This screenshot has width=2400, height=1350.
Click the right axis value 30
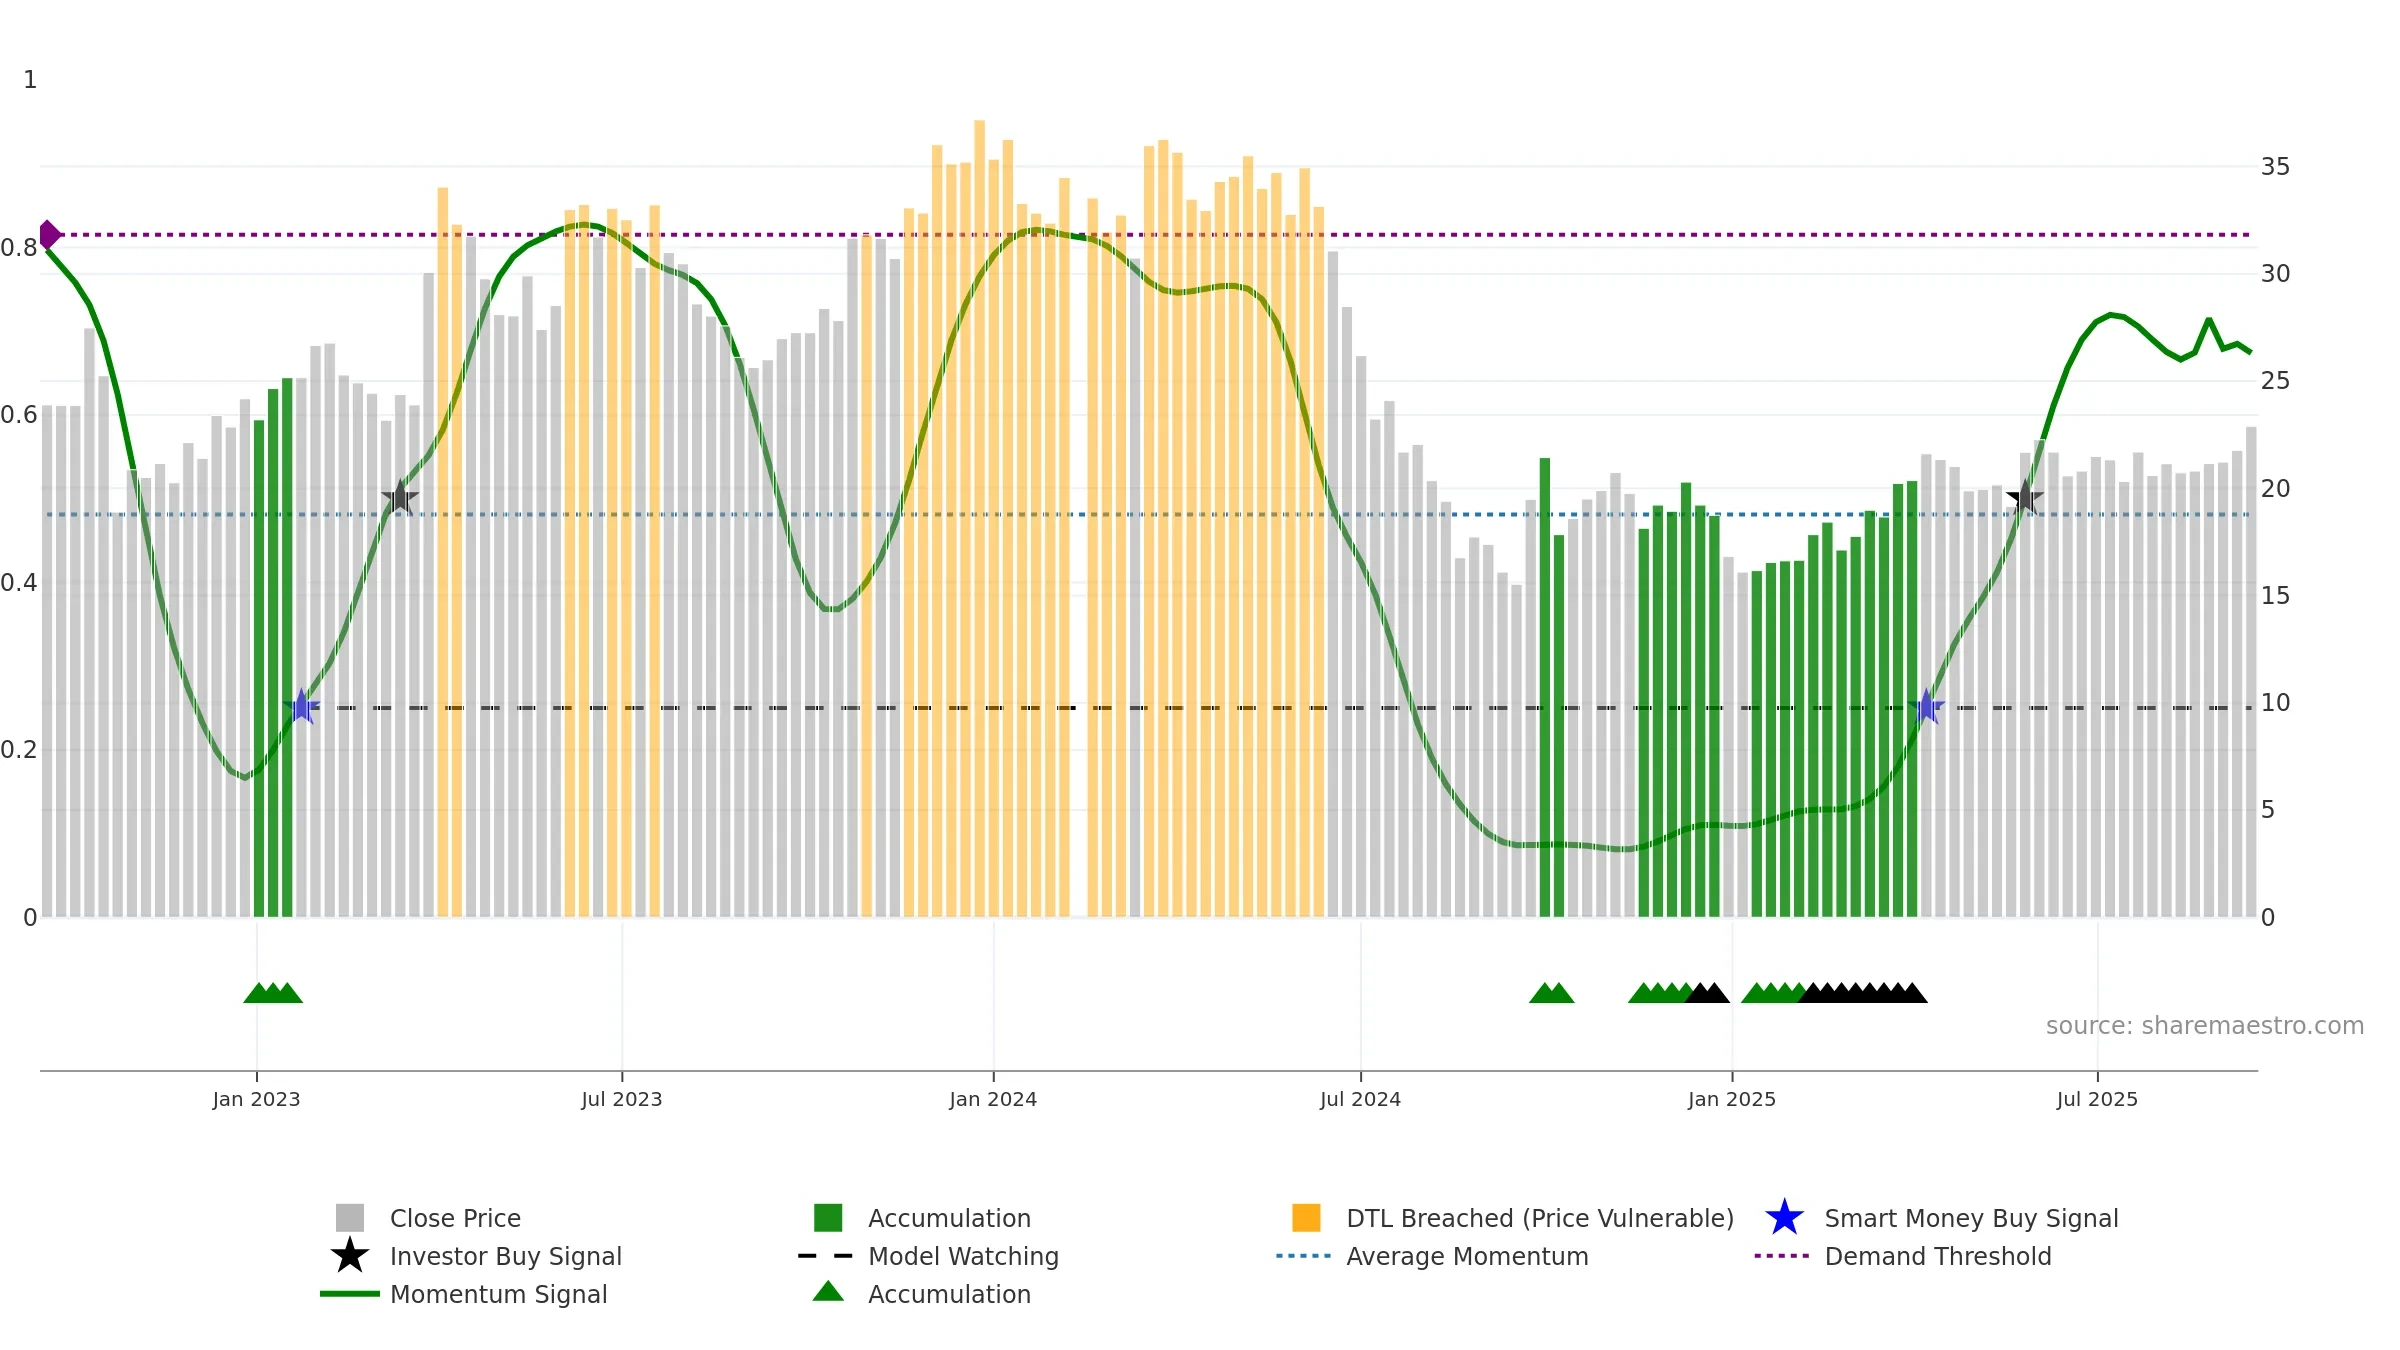pyautogui.click(x=2275, y=273)
